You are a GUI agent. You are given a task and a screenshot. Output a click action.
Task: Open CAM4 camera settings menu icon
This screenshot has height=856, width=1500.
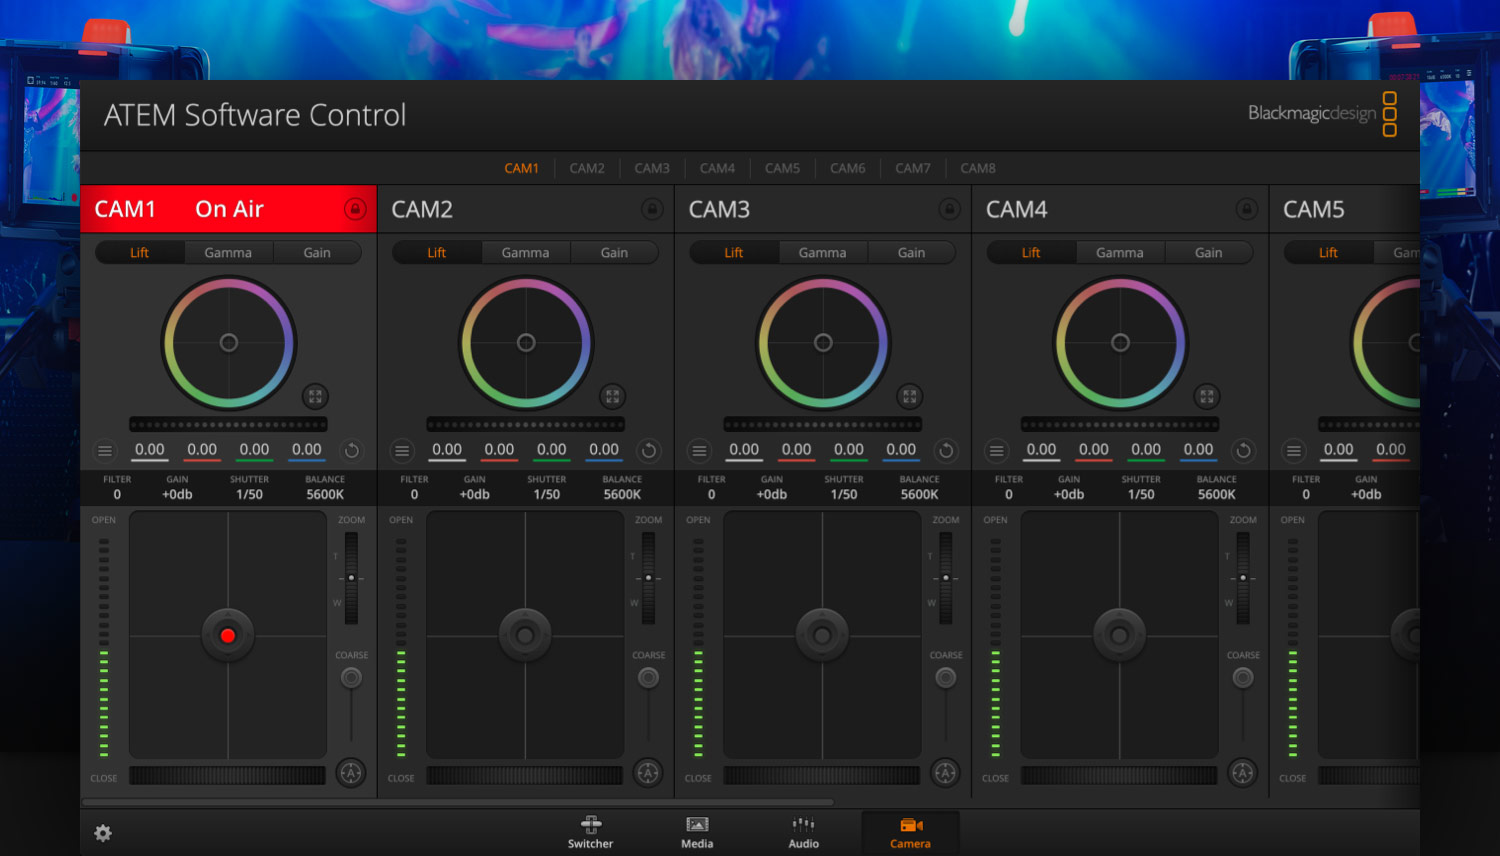coord(996,451)
